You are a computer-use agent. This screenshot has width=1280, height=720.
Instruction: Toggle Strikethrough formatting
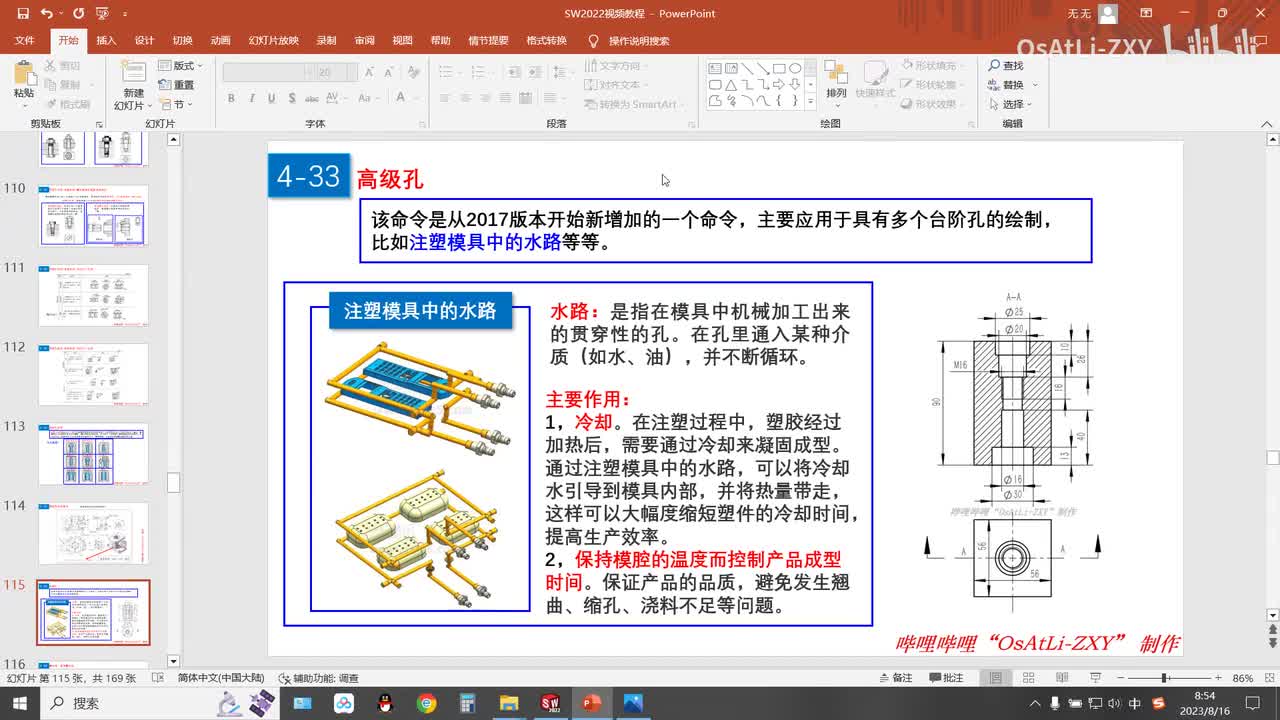[x=311, y=98]
